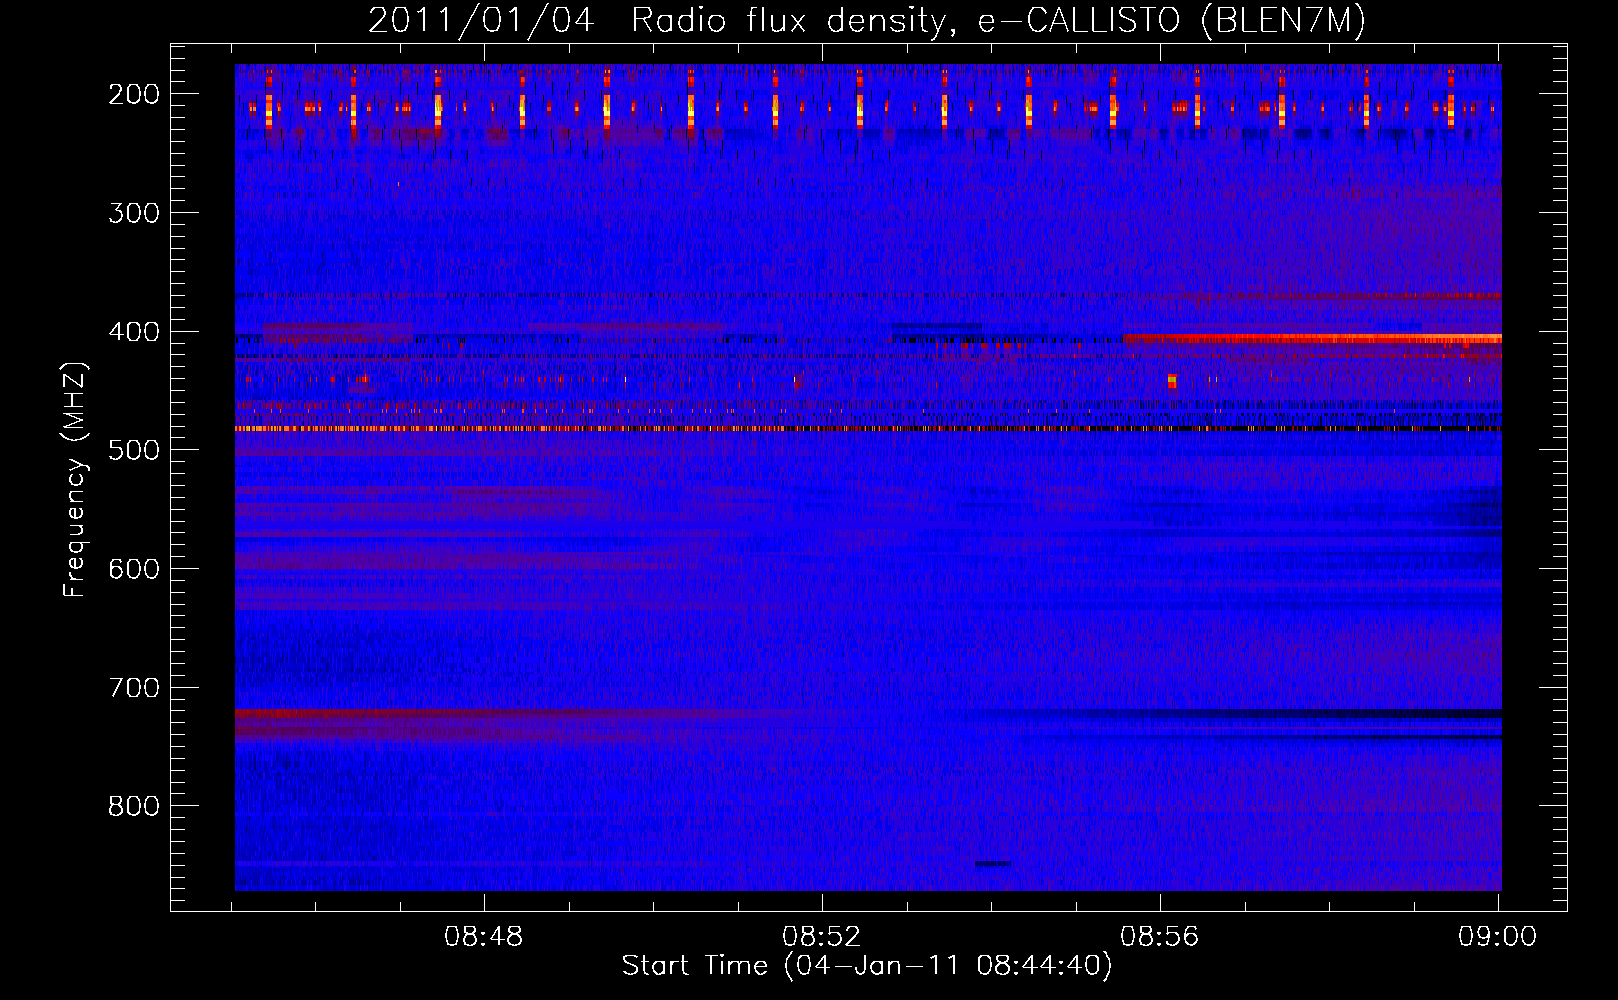The image size is (1618, 1000).
Task: Click the Frequency (MHZ) axis label
Action: coord(75,480)
